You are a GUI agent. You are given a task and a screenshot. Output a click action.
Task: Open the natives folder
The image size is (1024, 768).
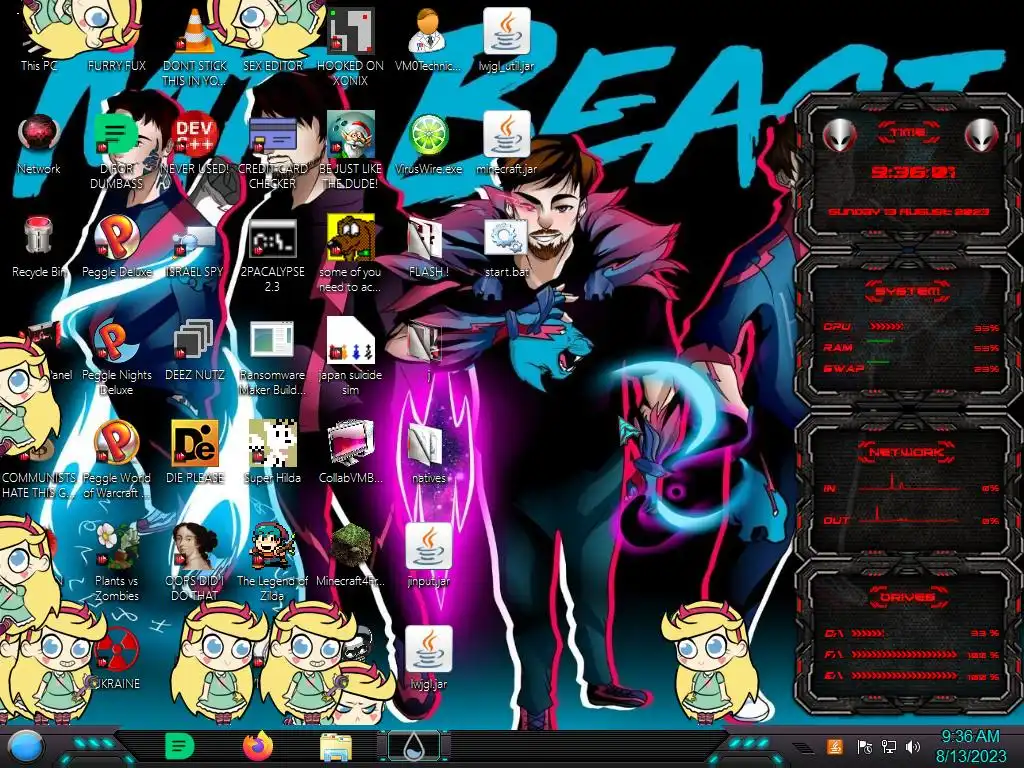tap(428, 452)
